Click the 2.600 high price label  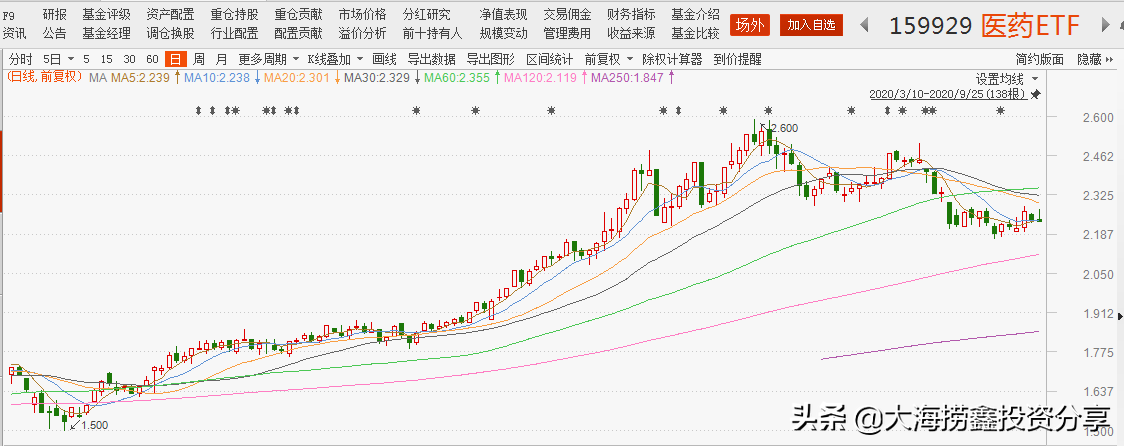(x=784, y=128)
